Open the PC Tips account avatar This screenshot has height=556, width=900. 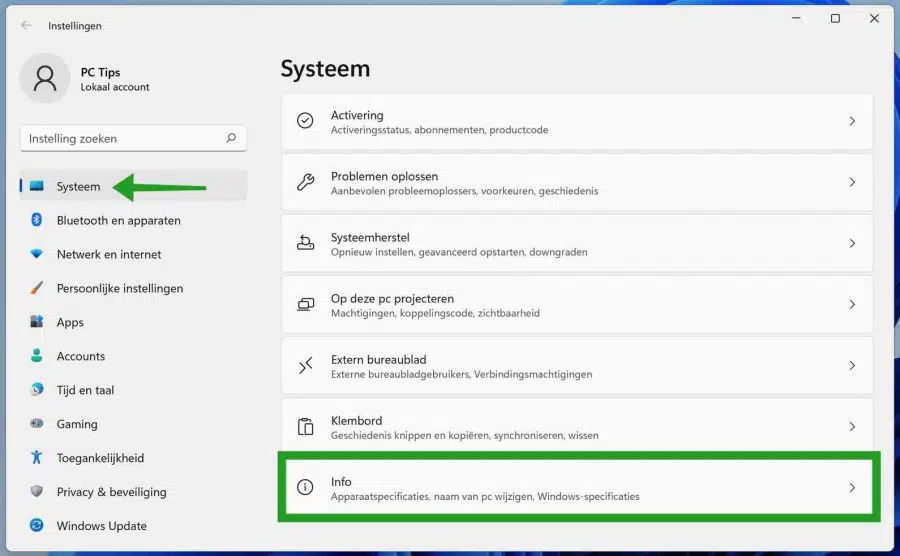(45, 78)
